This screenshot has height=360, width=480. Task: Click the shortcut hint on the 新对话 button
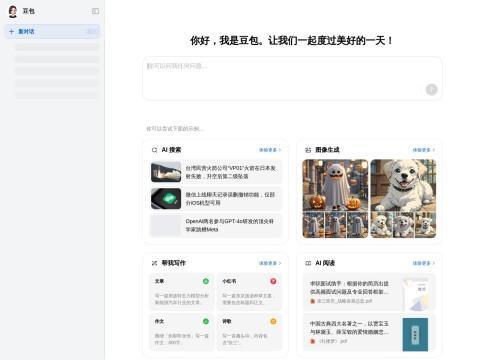coord(91,31)
